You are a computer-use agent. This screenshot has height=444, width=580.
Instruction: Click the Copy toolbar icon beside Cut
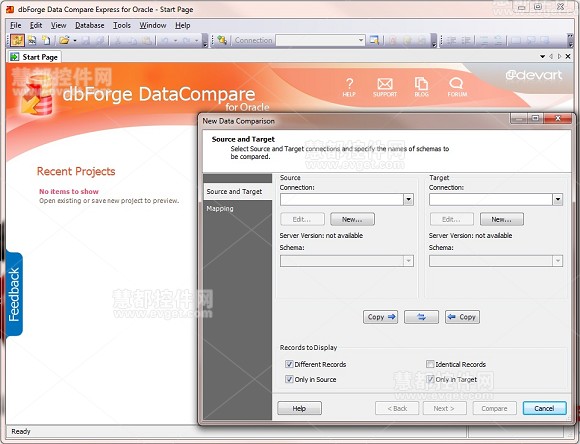132,40
